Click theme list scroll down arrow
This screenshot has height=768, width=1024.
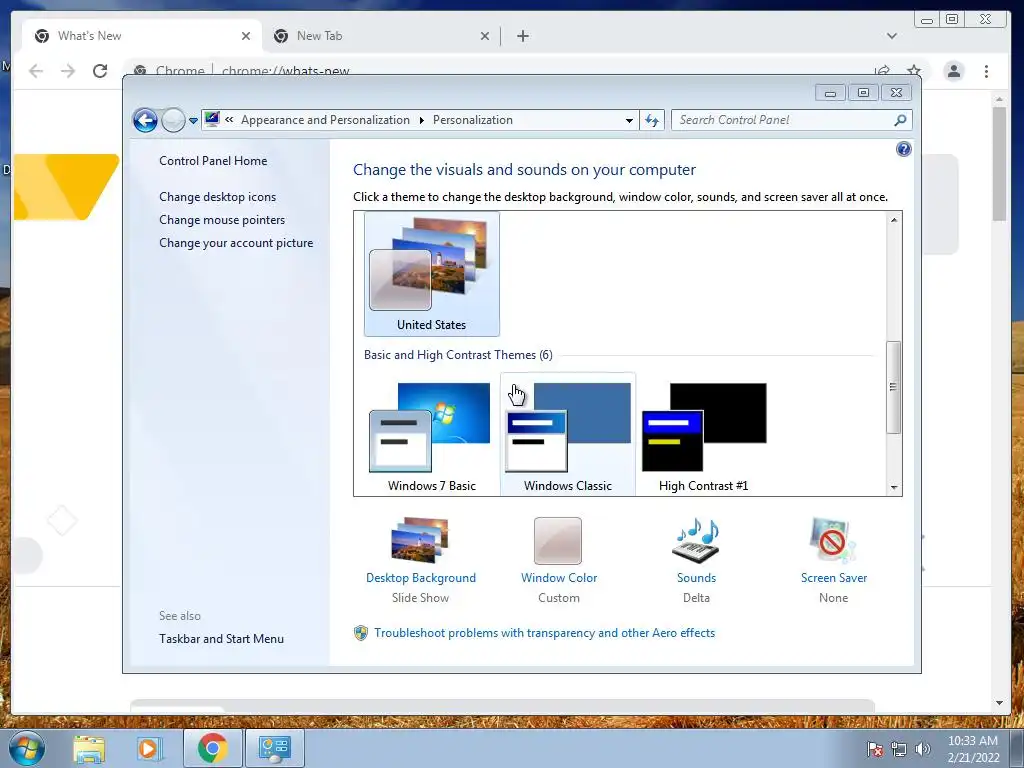893,488
